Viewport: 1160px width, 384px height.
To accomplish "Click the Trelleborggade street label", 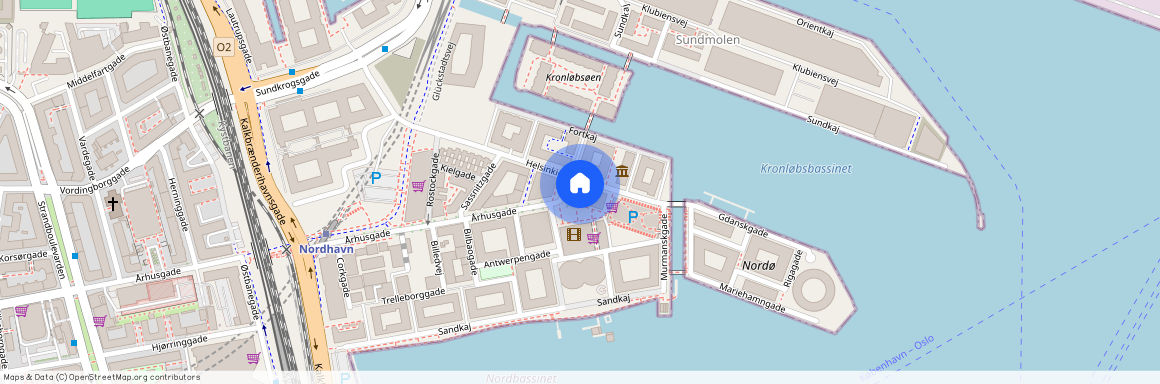I will (x=414, y=297).
